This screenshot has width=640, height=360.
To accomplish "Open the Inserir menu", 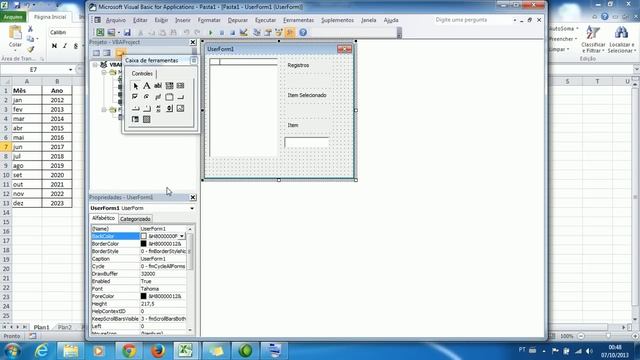I will (183, 20).
